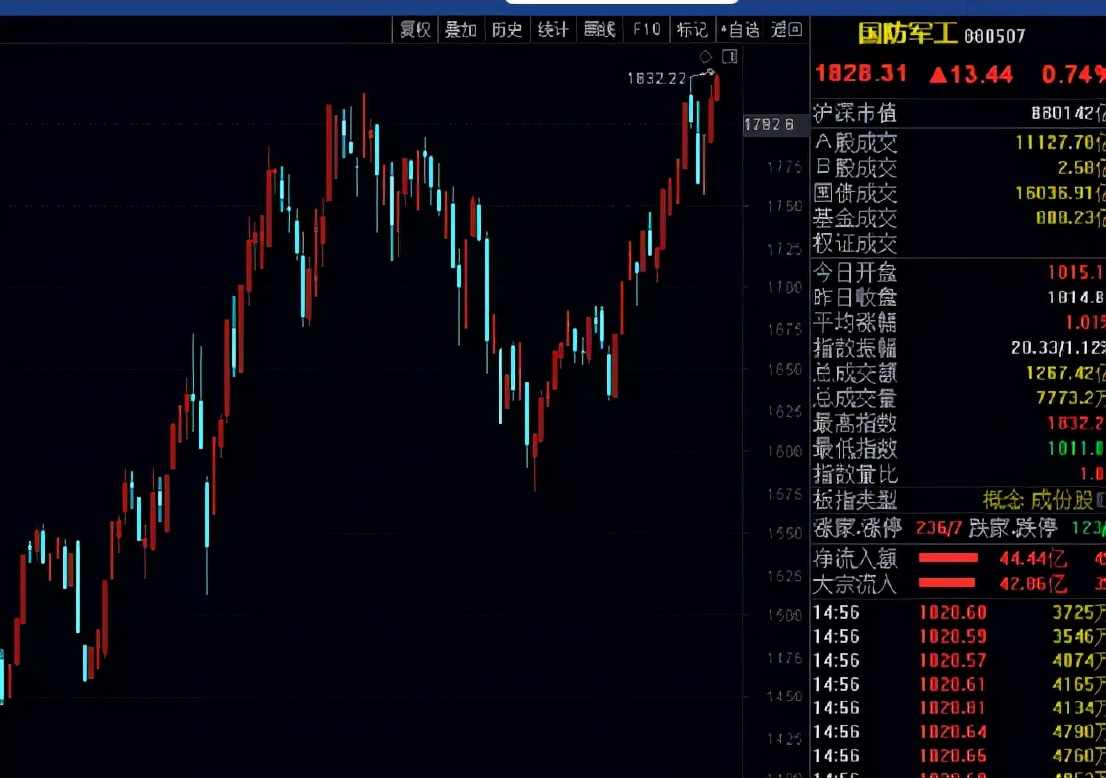Select the tick row priced 1020.64
The height and width of the screenshot is (778, 1106).
pos(959,732)
